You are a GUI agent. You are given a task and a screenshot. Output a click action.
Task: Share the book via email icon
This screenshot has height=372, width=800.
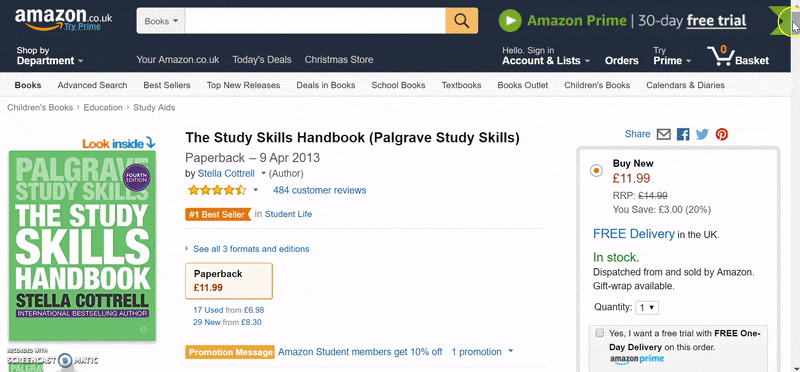[x=663, y=134]
